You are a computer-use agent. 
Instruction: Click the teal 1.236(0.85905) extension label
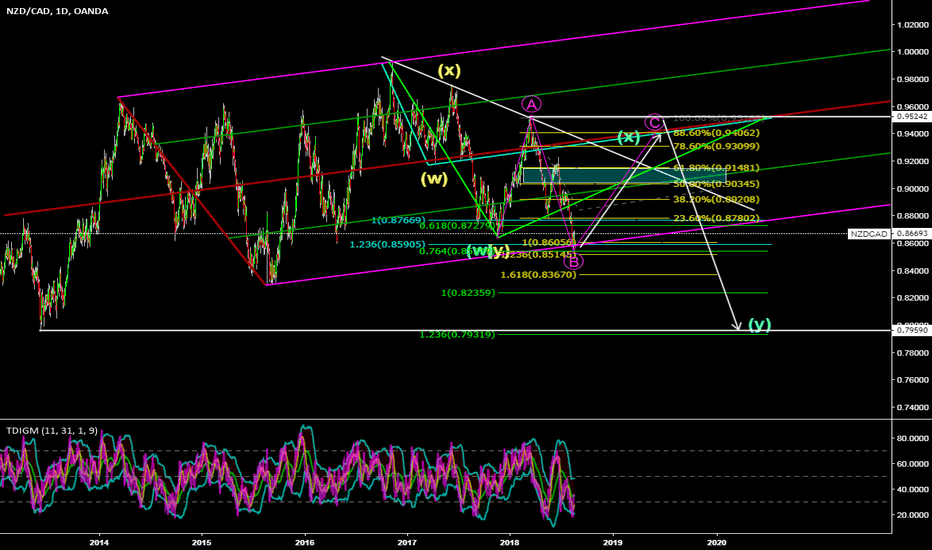point(388,244)
